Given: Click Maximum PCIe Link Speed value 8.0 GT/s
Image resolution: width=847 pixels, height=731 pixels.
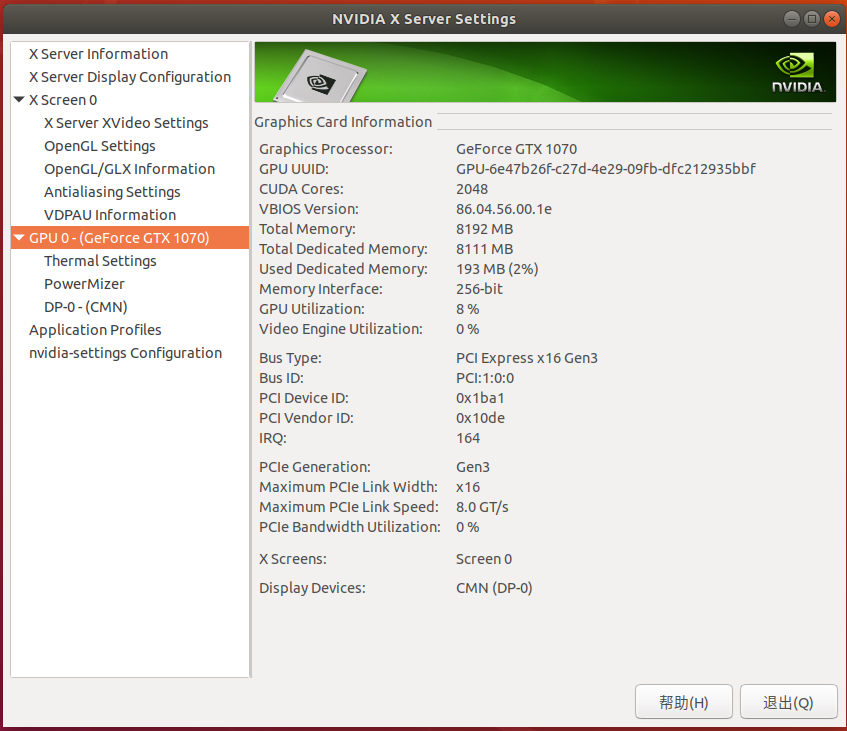Looking at the screenshot, I should coord(482,507).
